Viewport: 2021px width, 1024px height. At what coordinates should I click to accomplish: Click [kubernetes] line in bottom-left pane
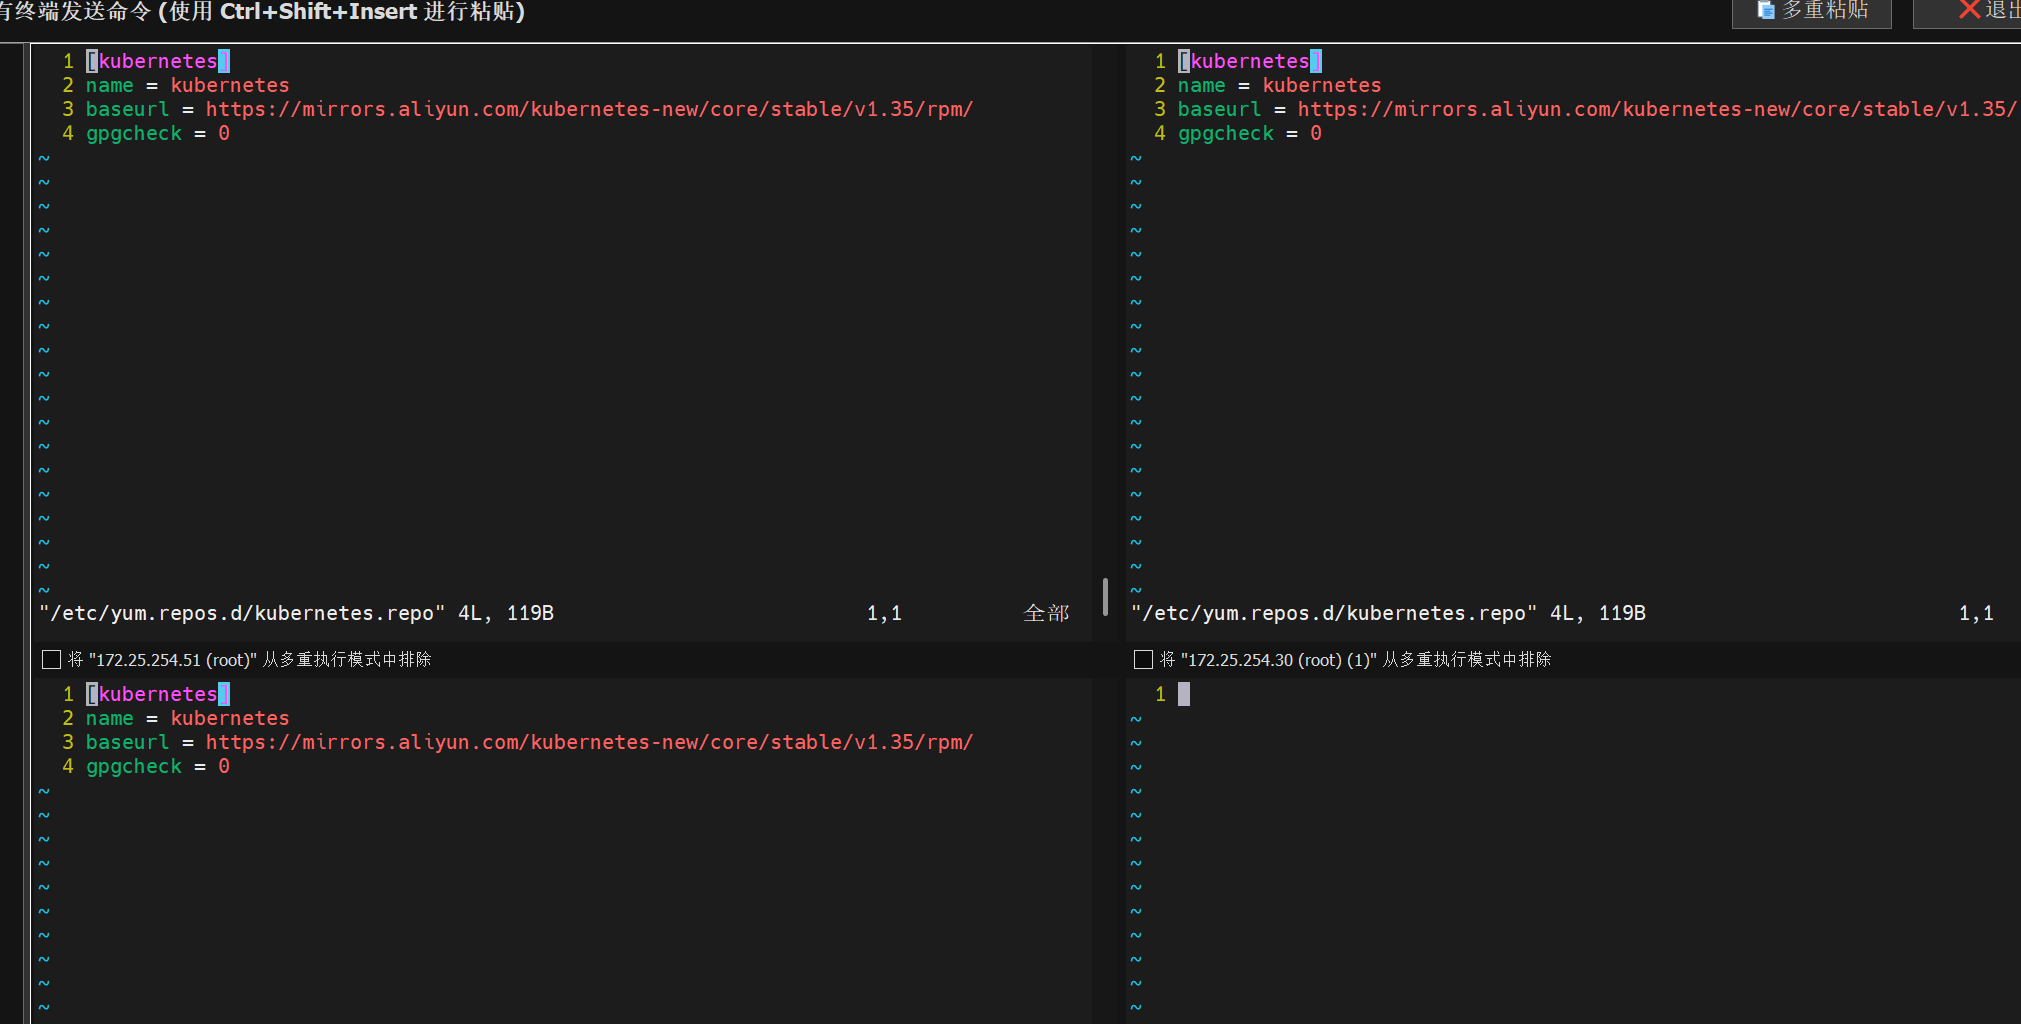pyautogui.click(x=158, y=694)
